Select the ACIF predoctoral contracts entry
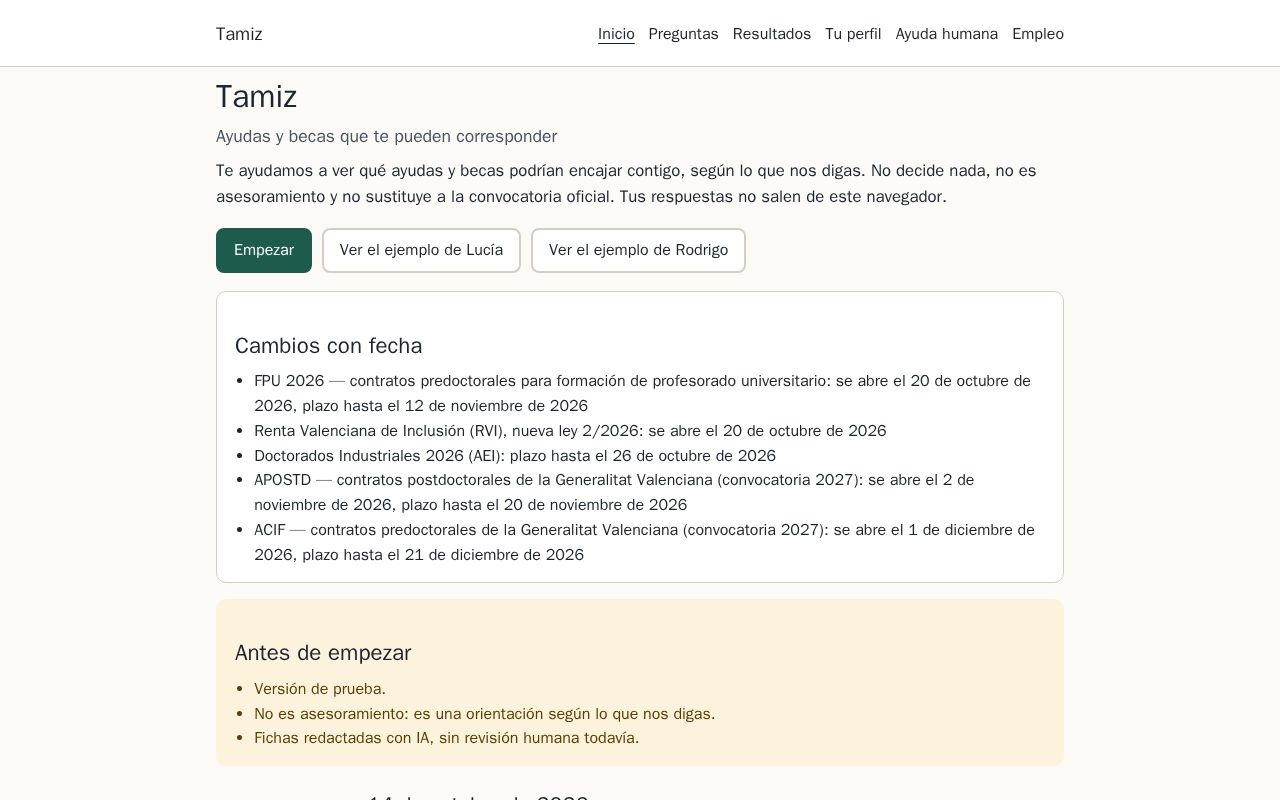1280x800 pixels. pos(644,542)
